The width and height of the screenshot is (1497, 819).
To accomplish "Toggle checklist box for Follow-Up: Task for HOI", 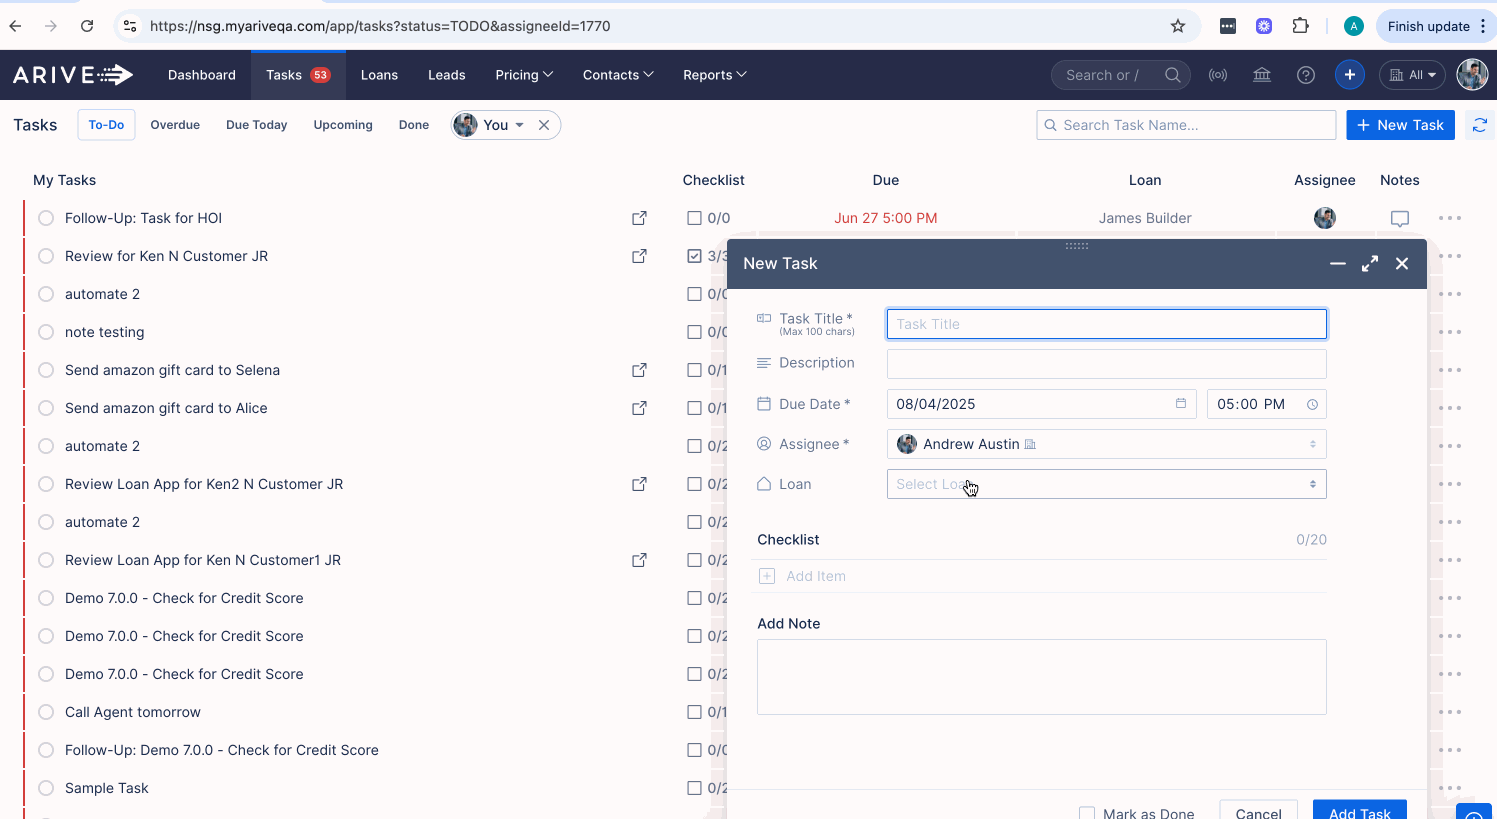I will click(x=695, y=218).
